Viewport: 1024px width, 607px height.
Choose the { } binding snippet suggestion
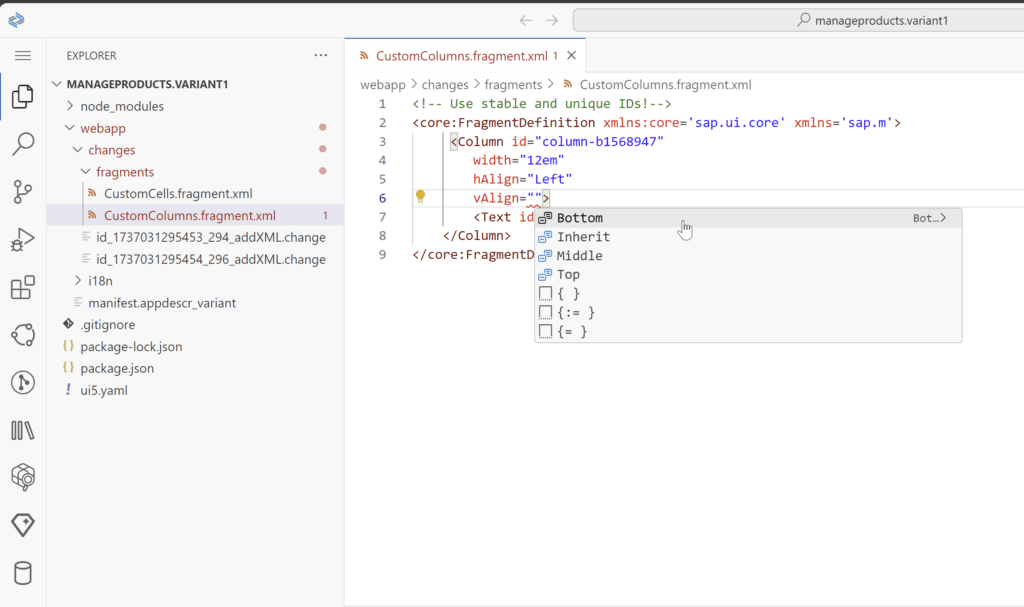point(748,293)
